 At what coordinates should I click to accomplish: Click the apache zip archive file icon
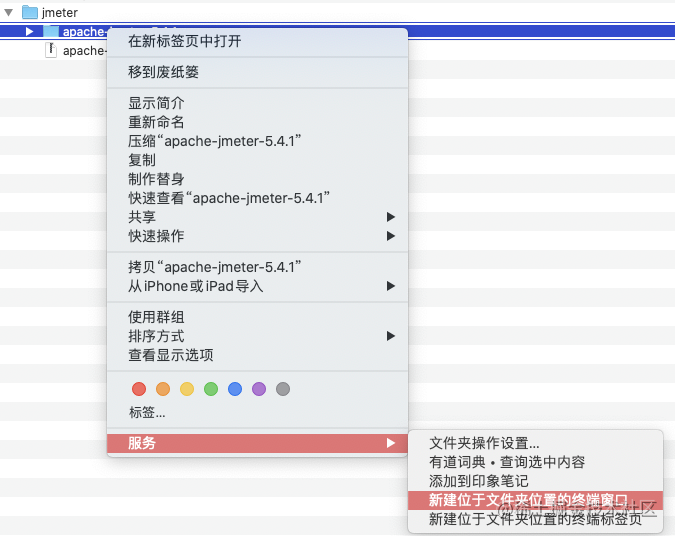click(51, 50)
